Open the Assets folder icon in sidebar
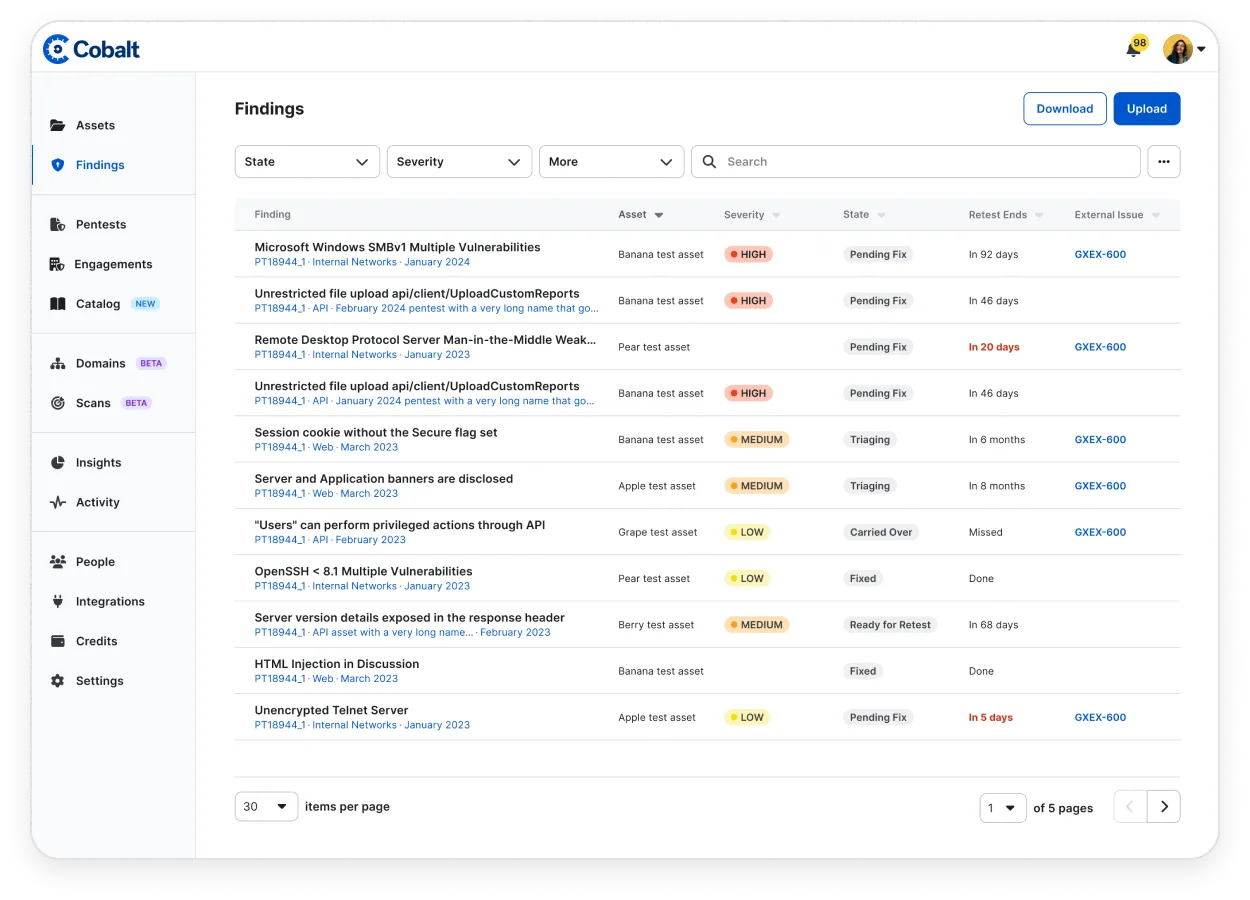The height and width of the screenshot is (900, 1250). (x=58, y=125)
